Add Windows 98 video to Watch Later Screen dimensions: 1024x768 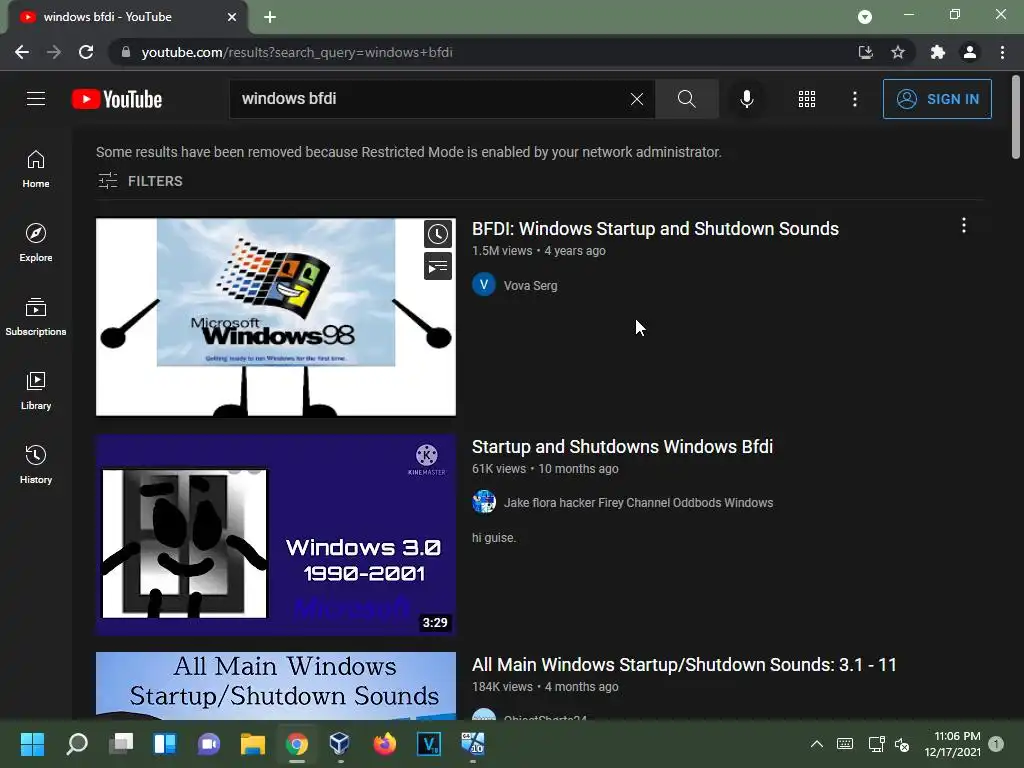[438, 234]
